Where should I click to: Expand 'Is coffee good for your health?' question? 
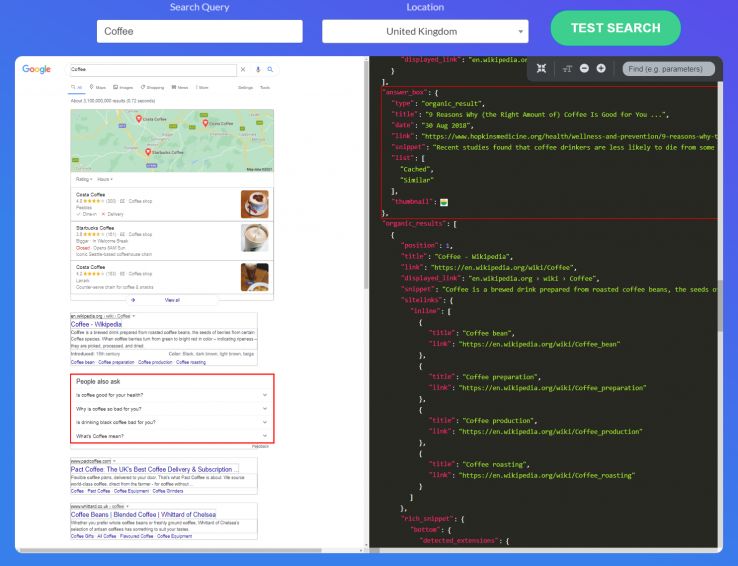click(x=171, y=396)
